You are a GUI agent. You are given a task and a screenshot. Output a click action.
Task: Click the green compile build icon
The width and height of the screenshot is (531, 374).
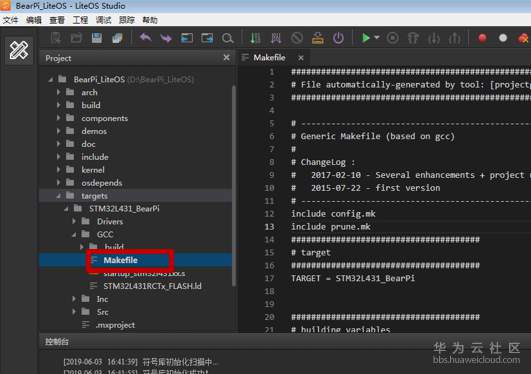click(255, 38)
